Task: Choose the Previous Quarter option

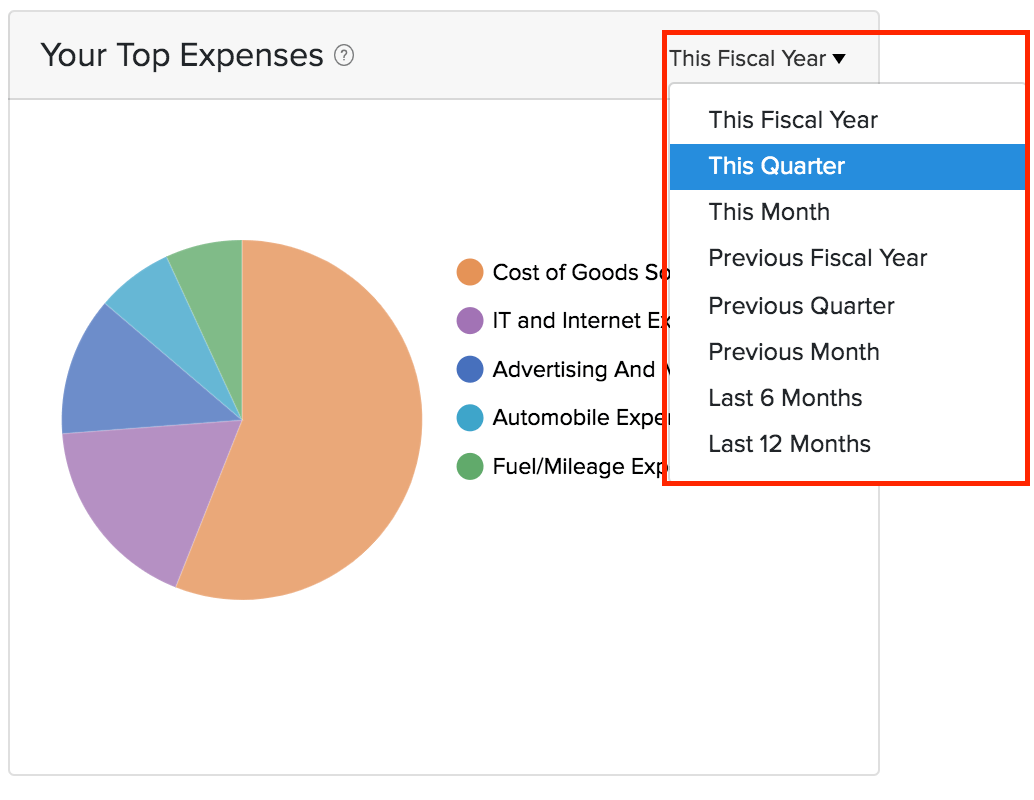Action: coord(801,305)
